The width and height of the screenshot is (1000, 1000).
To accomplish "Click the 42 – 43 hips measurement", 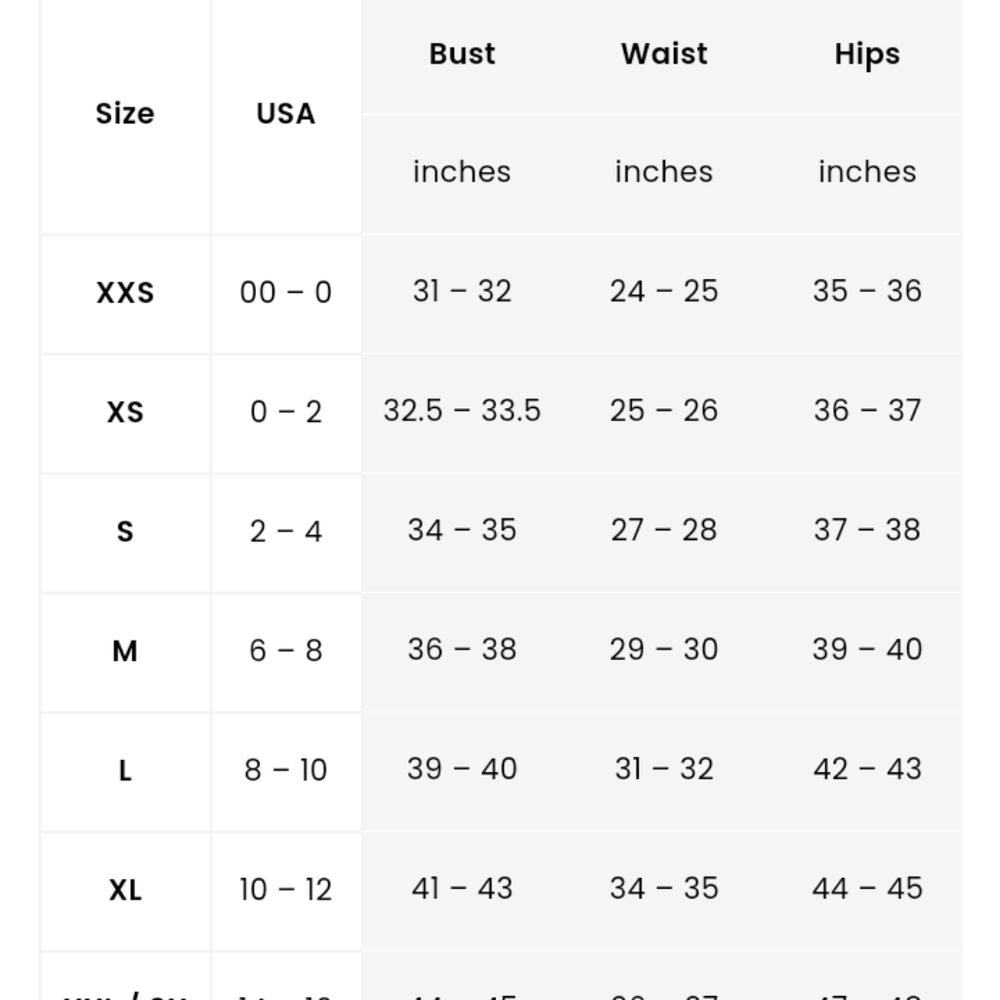I will 867,769.
